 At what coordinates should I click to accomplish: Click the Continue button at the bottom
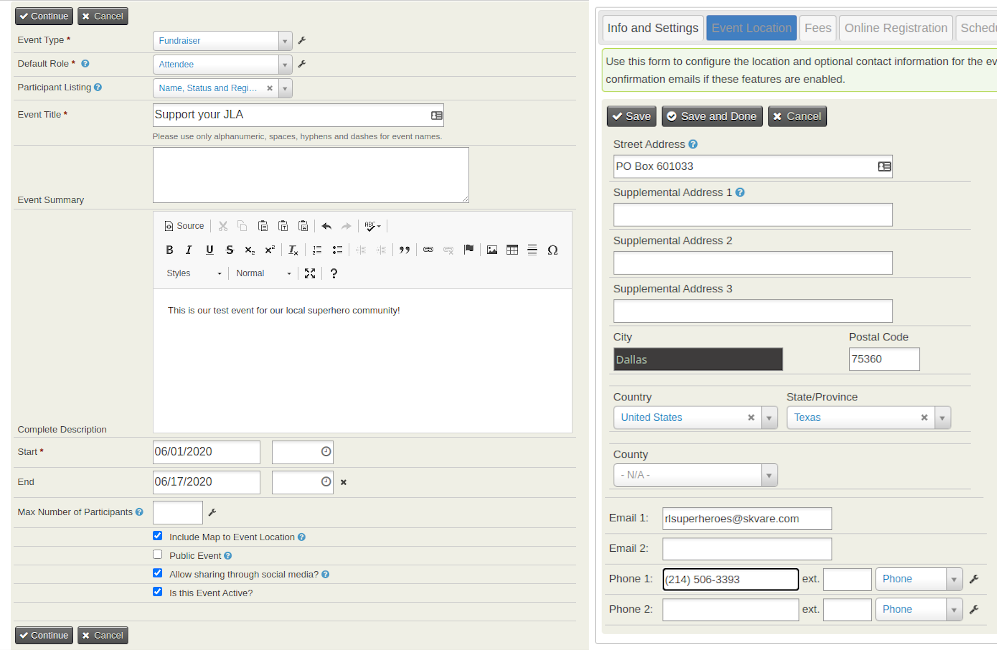coord(43,634)
